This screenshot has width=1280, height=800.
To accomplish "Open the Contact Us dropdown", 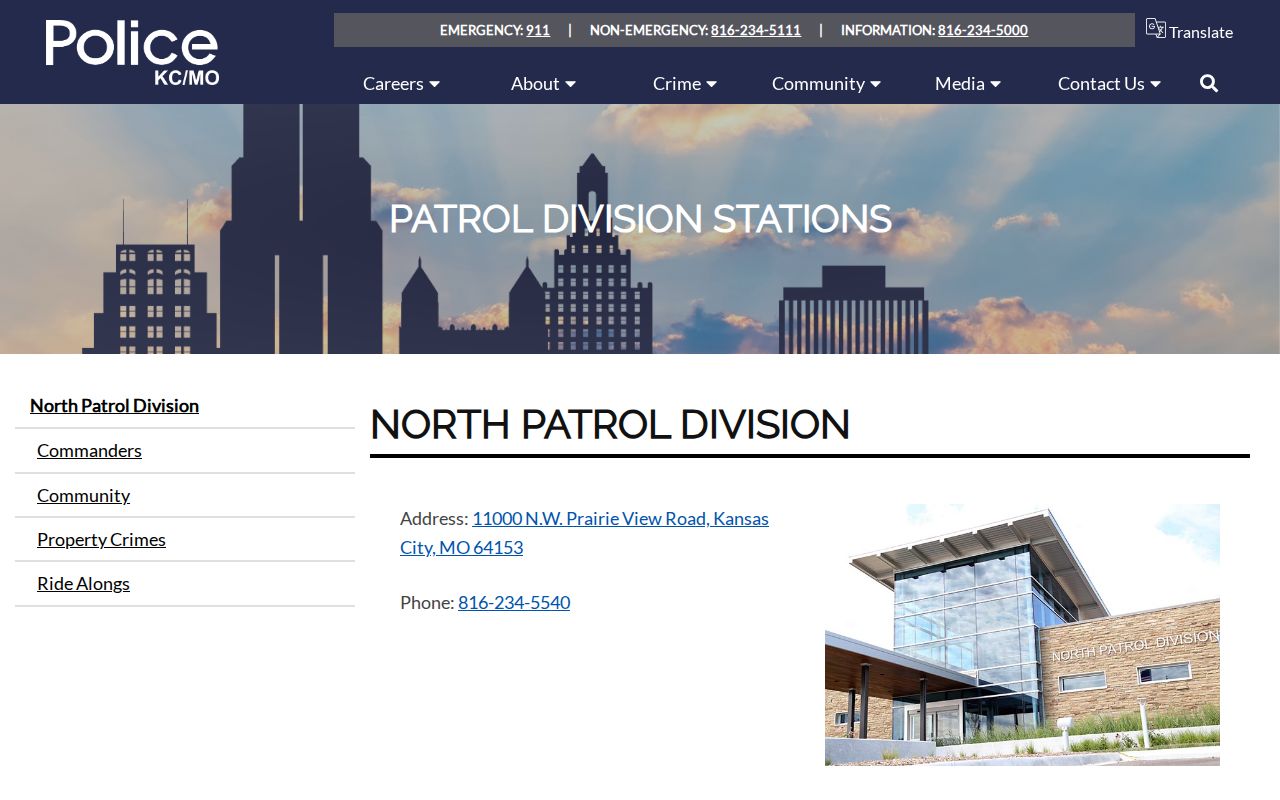I will point(1109,83).
